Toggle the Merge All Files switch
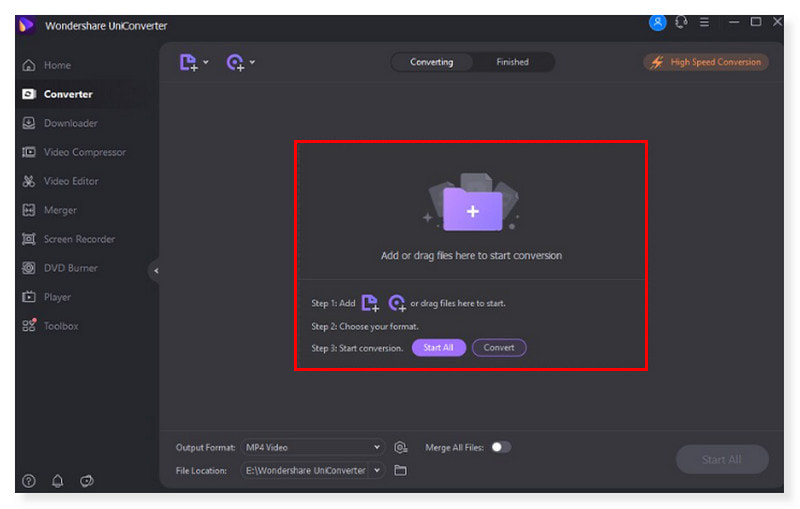800x509 pixels. [x=500, y=447]
